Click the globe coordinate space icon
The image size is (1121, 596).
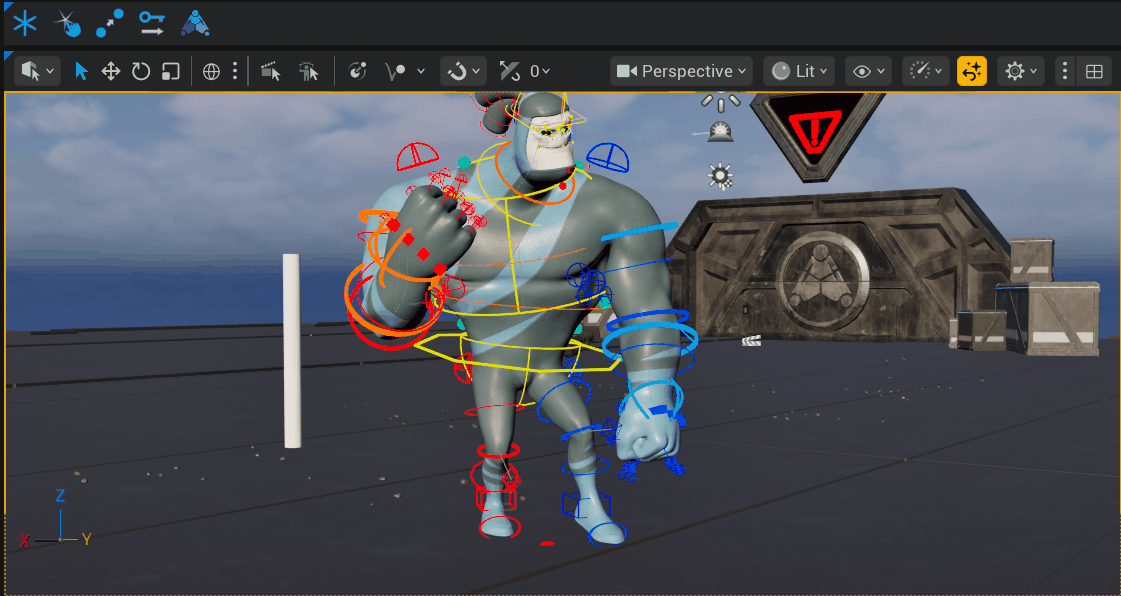pyautogui.click(x=211, y=71)
